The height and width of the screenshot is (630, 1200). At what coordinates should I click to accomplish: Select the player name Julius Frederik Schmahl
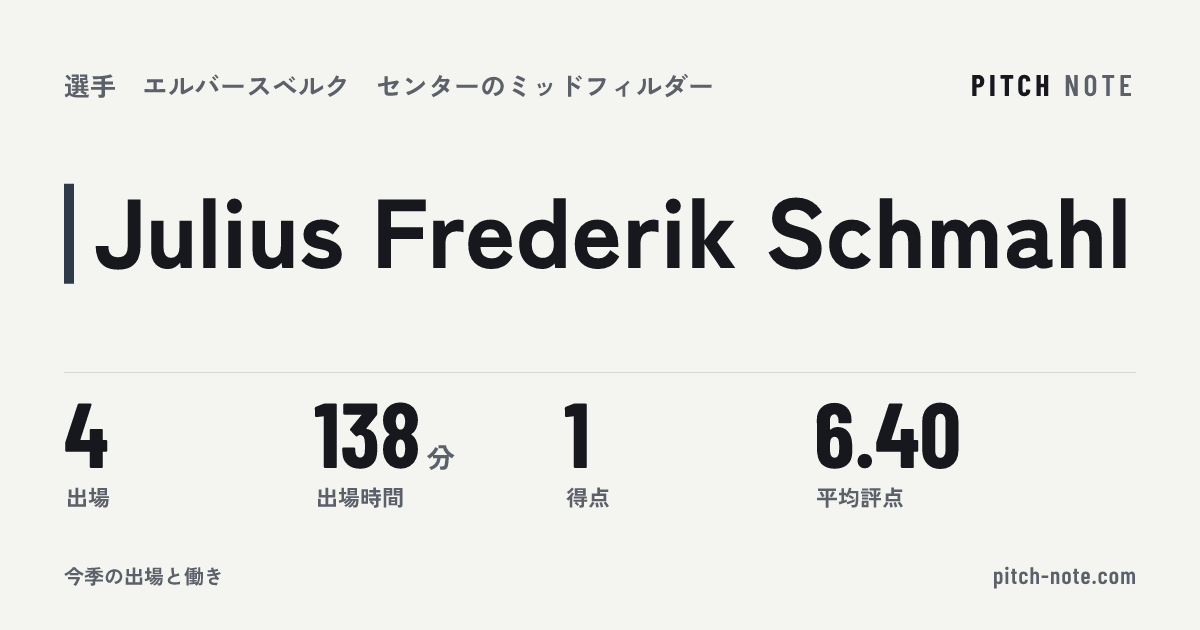point(611,235)
